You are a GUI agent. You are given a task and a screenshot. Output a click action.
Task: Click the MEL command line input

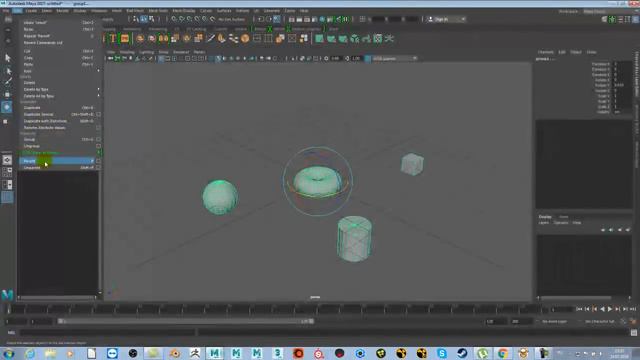pyautogui.click(x=108, y=333)
